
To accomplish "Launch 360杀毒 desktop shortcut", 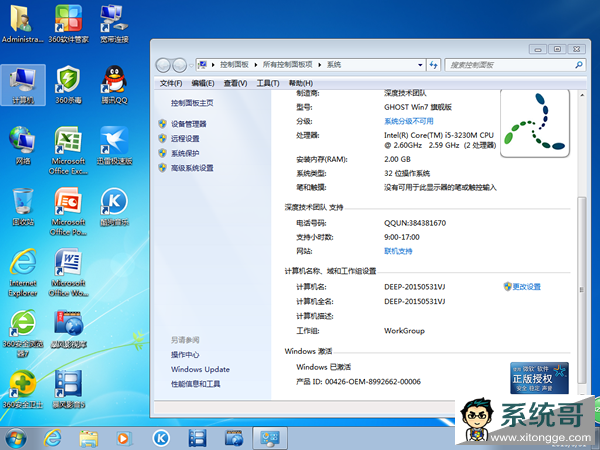I will (68, 85).
